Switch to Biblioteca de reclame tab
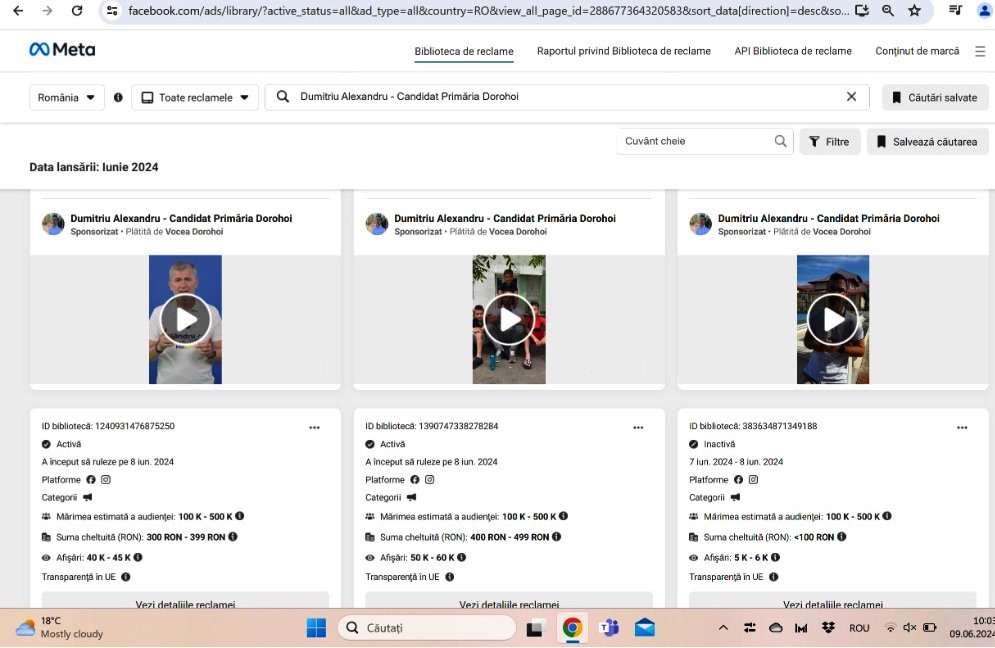The height and width of the screenshot is (648, 995). pyautogui.click(x=464, y=51)
